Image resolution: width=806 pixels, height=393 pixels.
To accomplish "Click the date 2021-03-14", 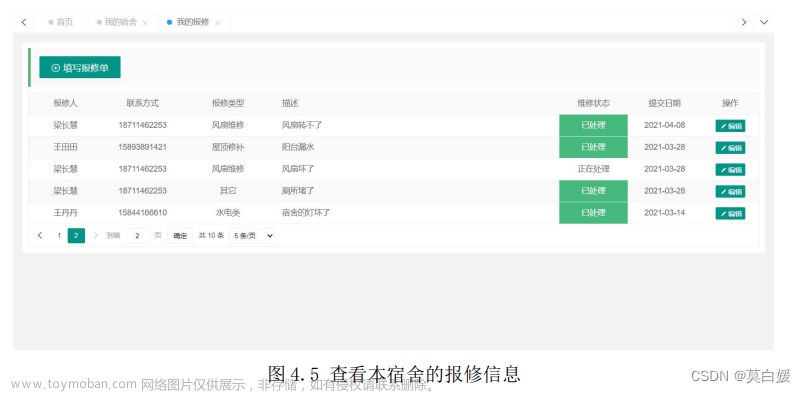I will [x=665, y=213].
